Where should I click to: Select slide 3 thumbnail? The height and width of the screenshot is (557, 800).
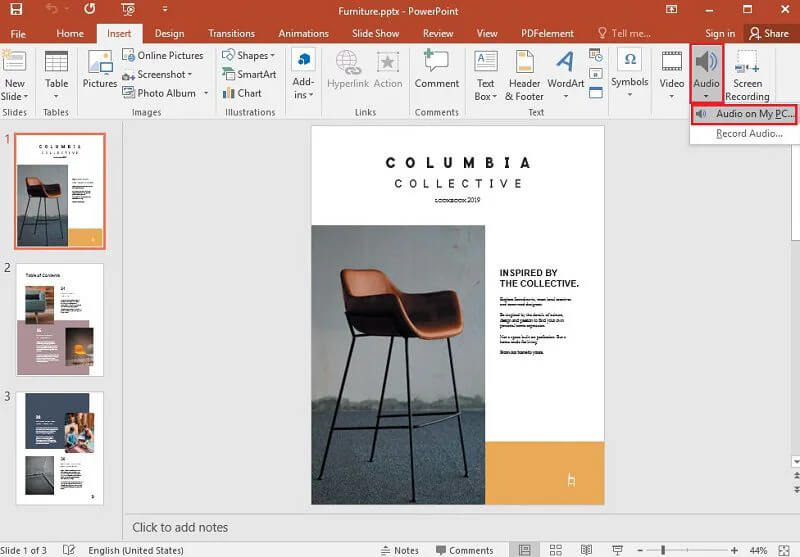60,448
